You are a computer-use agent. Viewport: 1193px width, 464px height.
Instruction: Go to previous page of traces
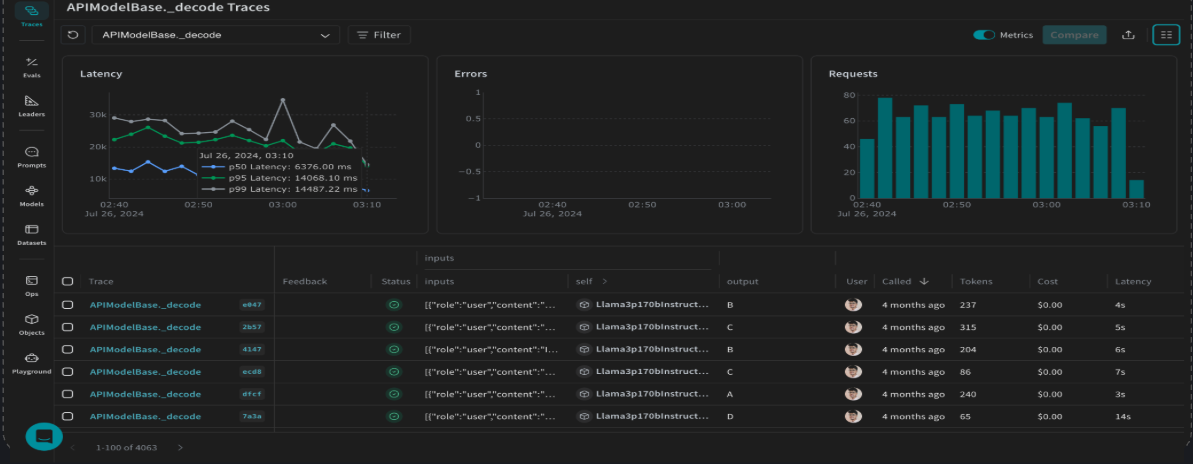[73, 447]
